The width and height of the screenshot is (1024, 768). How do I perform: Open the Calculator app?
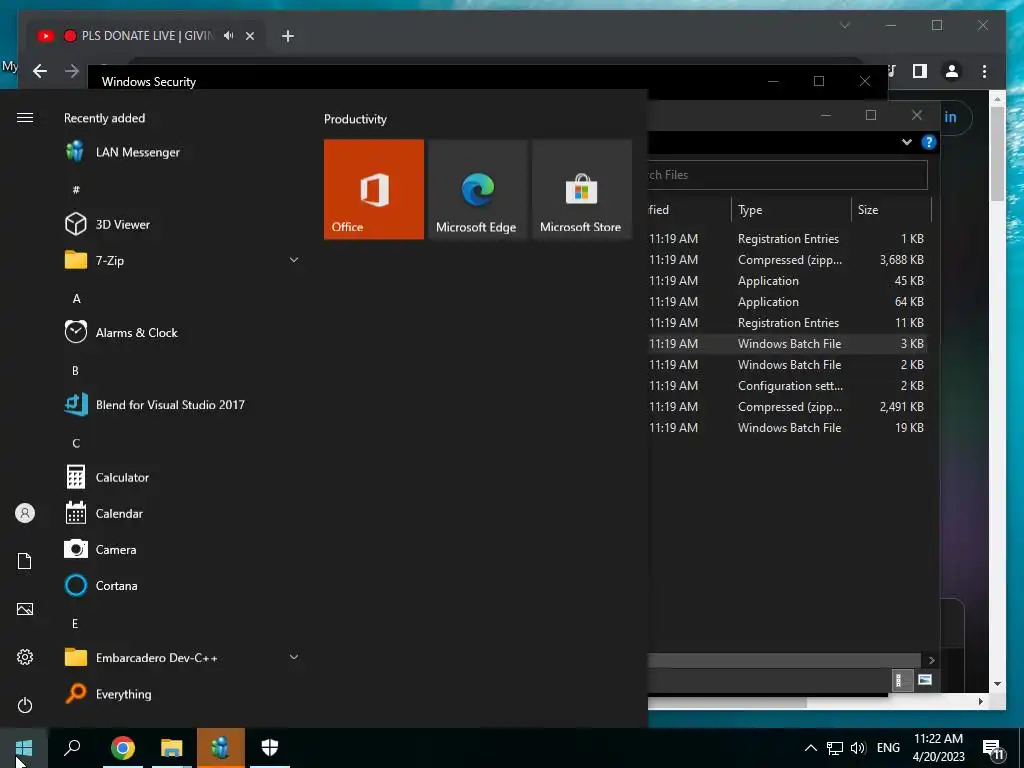[x=181, y=477]
